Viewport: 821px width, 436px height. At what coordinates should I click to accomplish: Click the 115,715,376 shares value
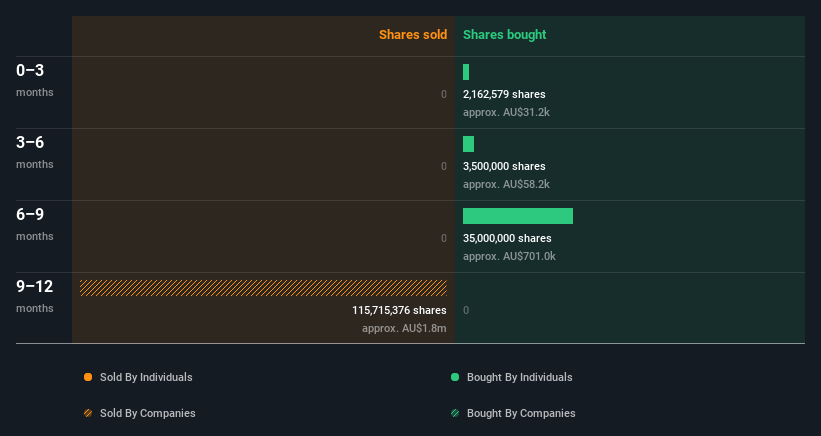coord(400,310)
